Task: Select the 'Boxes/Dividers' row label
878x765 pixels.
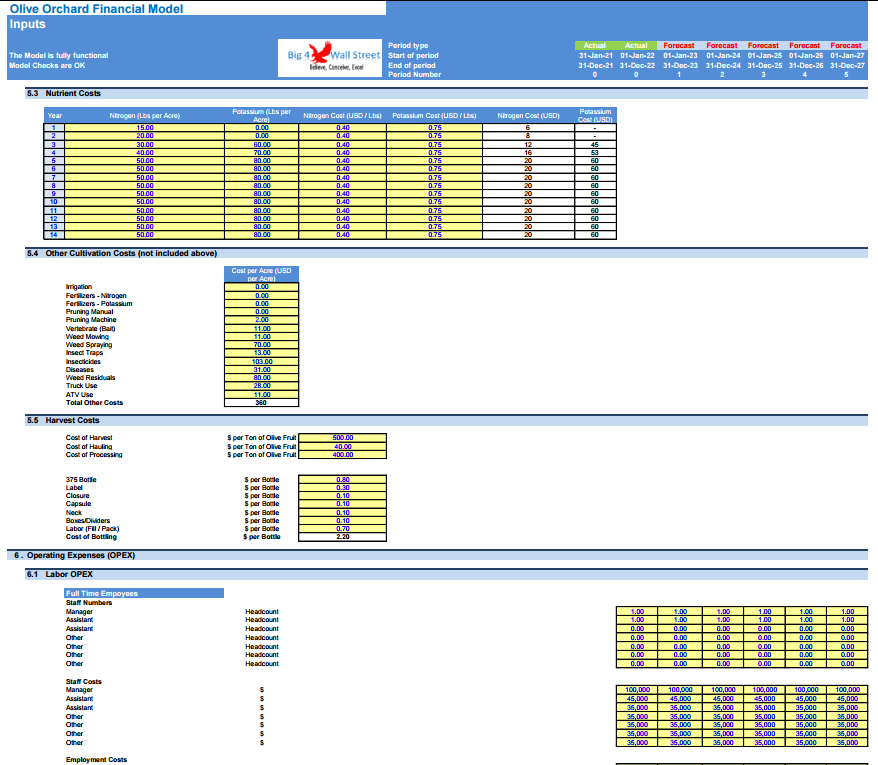Action: pyautogui.click(x=88, y=521)
